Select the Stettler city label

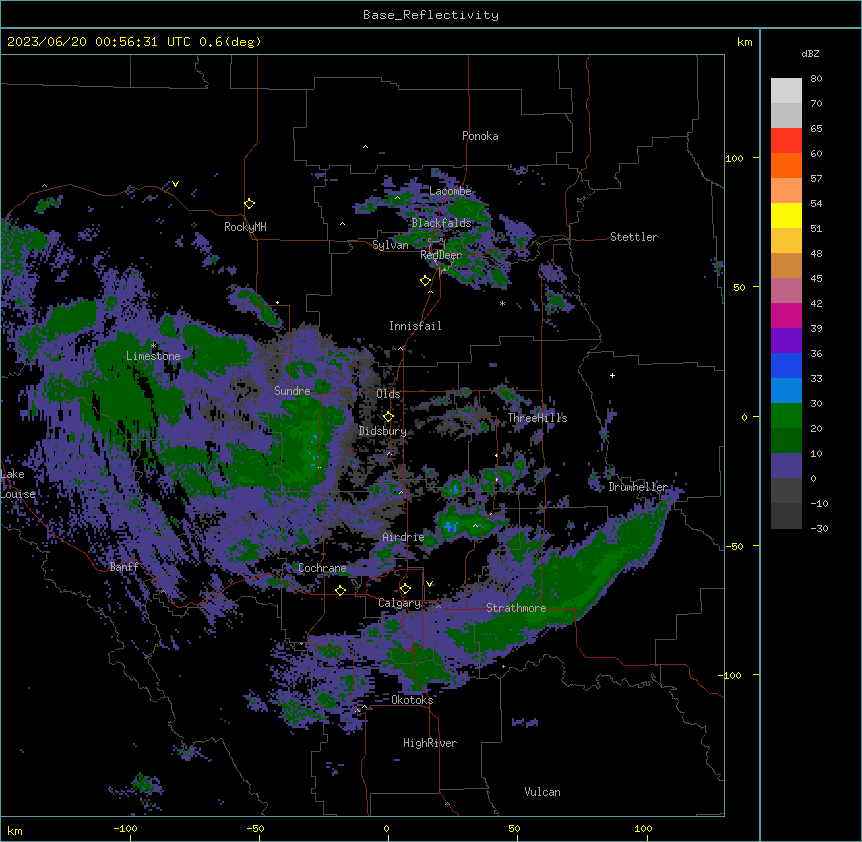pos(634,237)
